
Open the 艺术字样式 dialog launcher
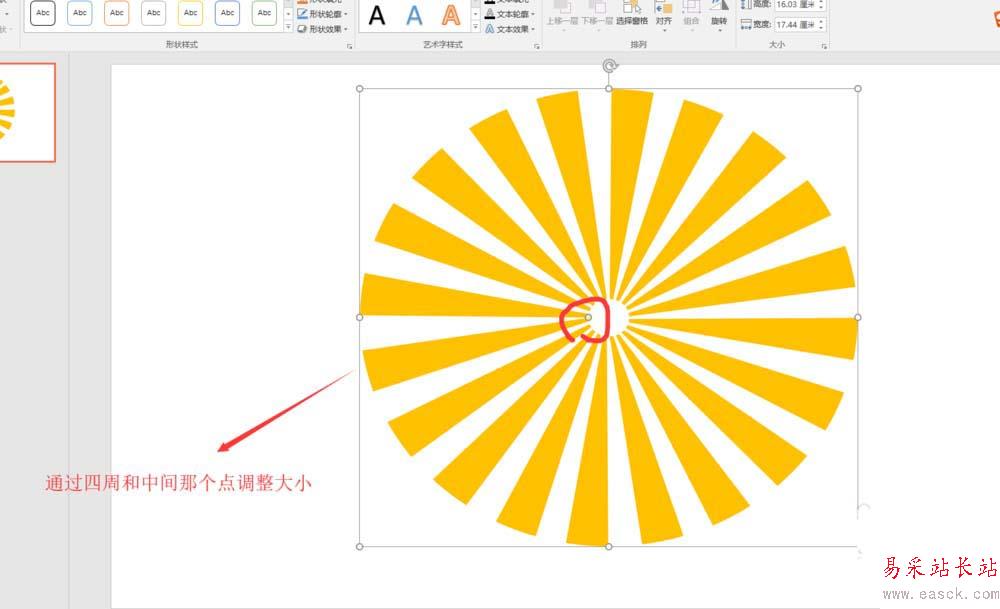click(537, 46)
